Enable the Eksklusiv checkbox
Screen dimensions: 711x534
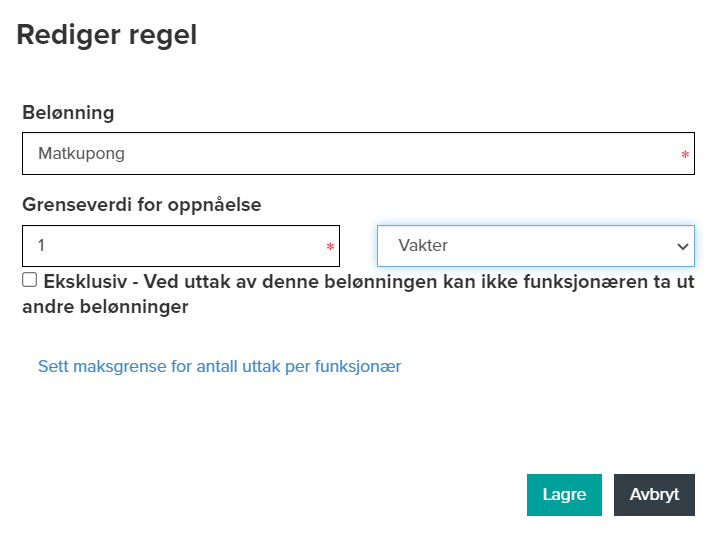tap(30, 281)
